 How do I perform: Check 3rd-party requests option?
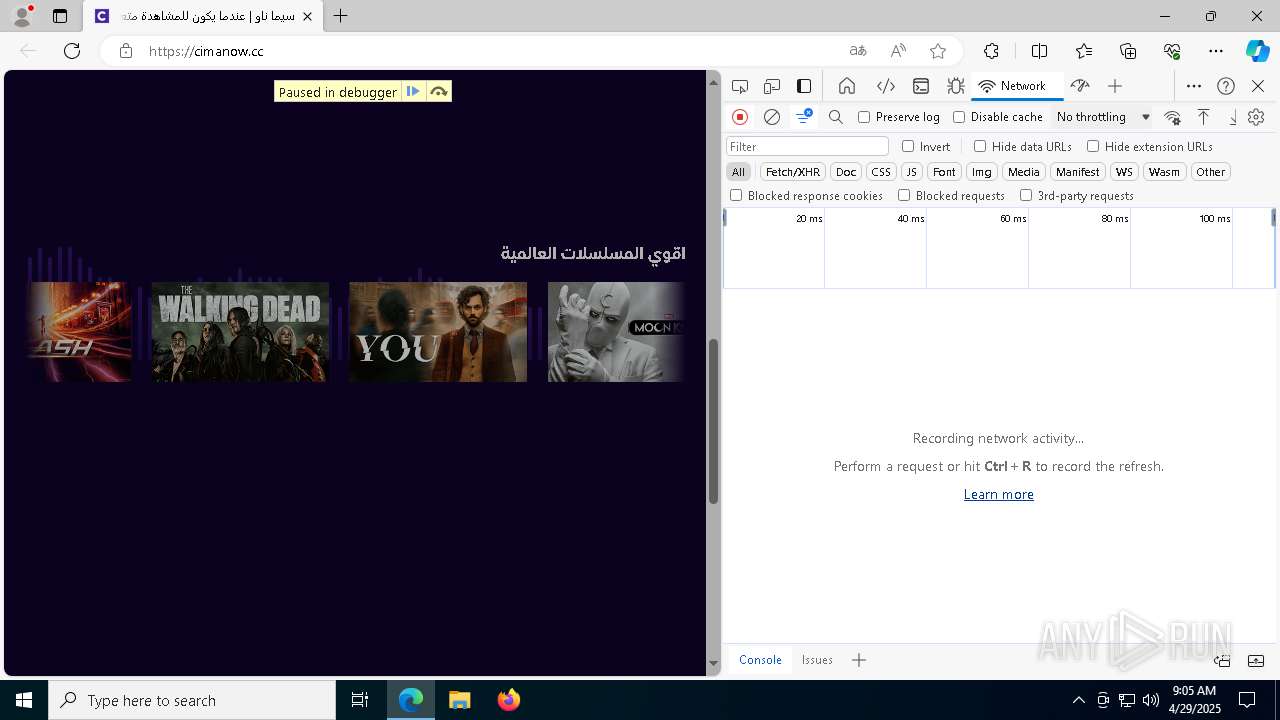pos(1026,195)
